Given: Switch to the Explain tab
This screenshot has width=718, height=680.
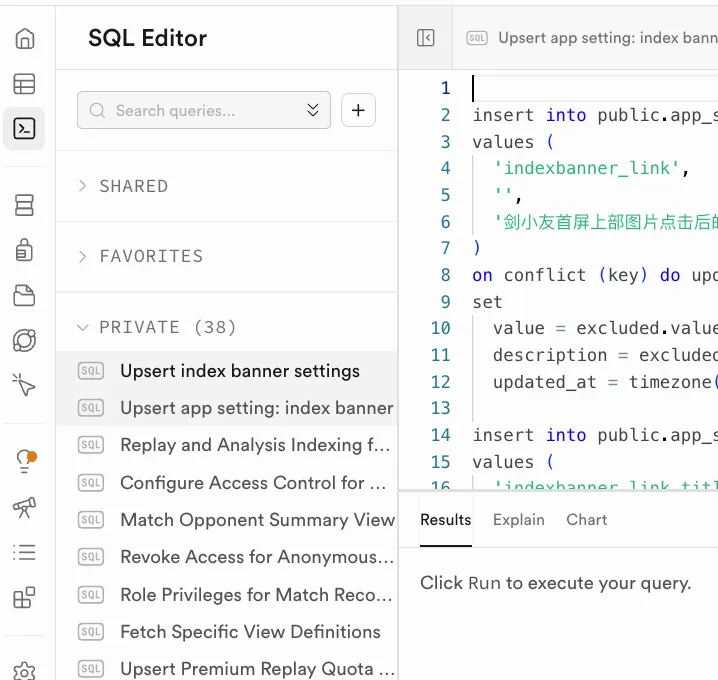Looking at the screenshot, I should 518,520.
